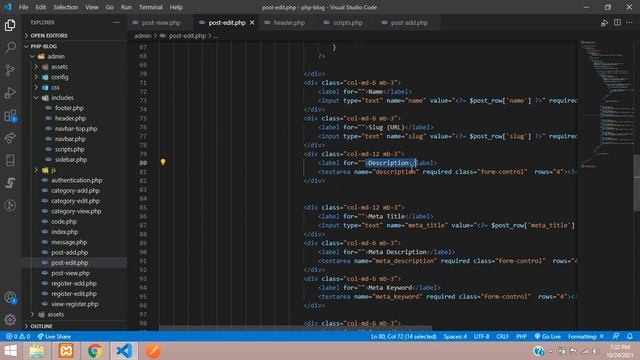Click Live Share in status bar

[54, 336]
